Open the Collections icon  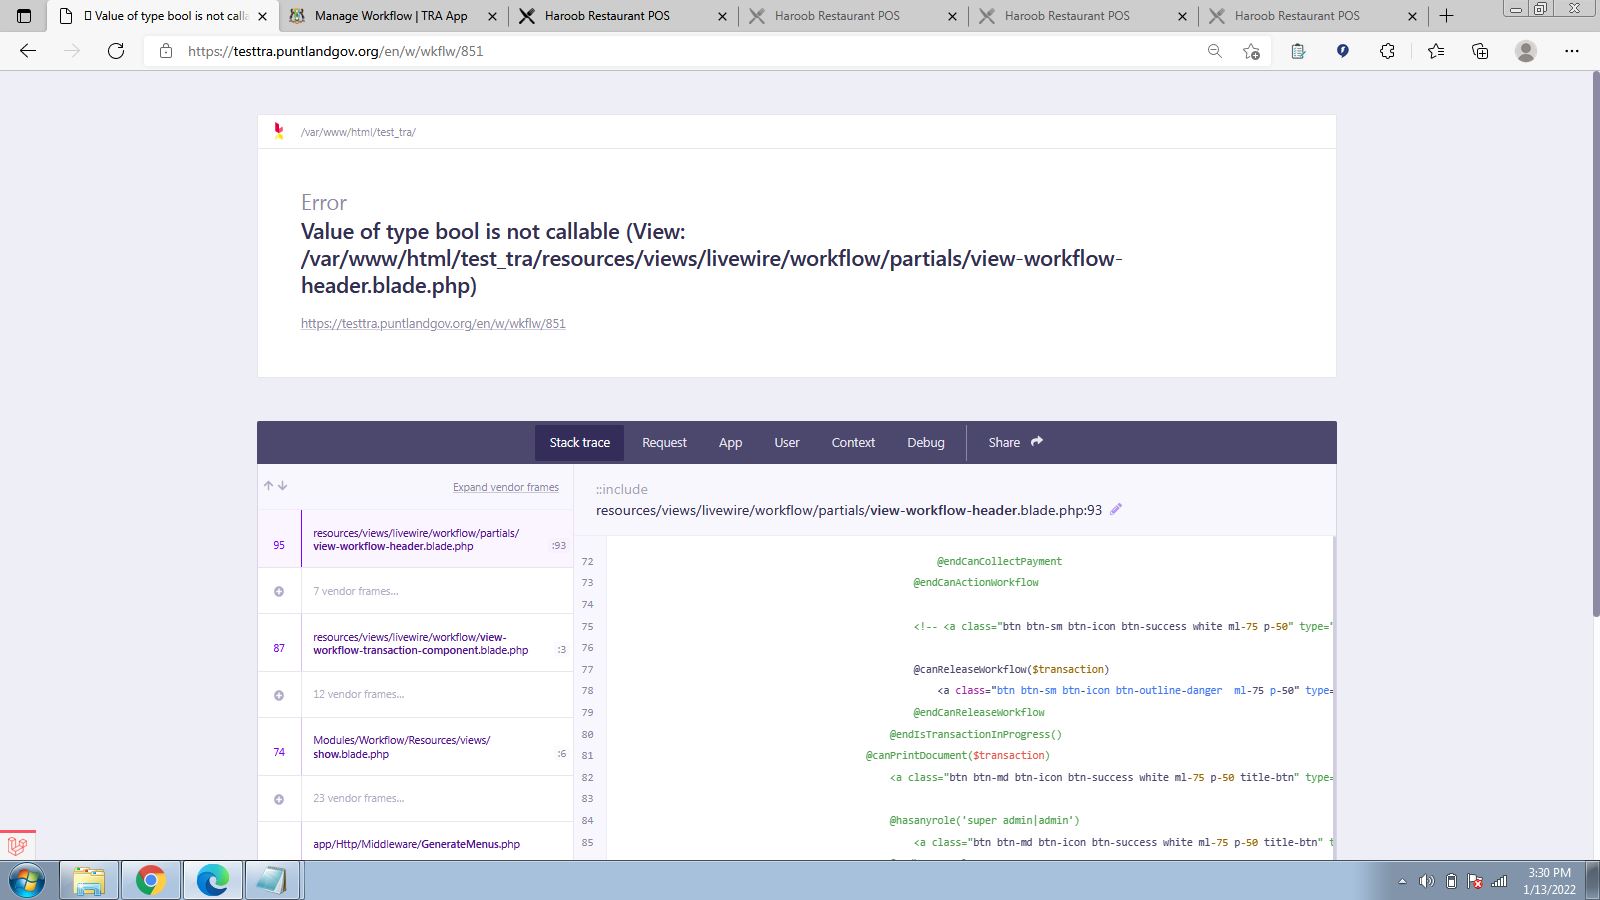(1480, 51)
